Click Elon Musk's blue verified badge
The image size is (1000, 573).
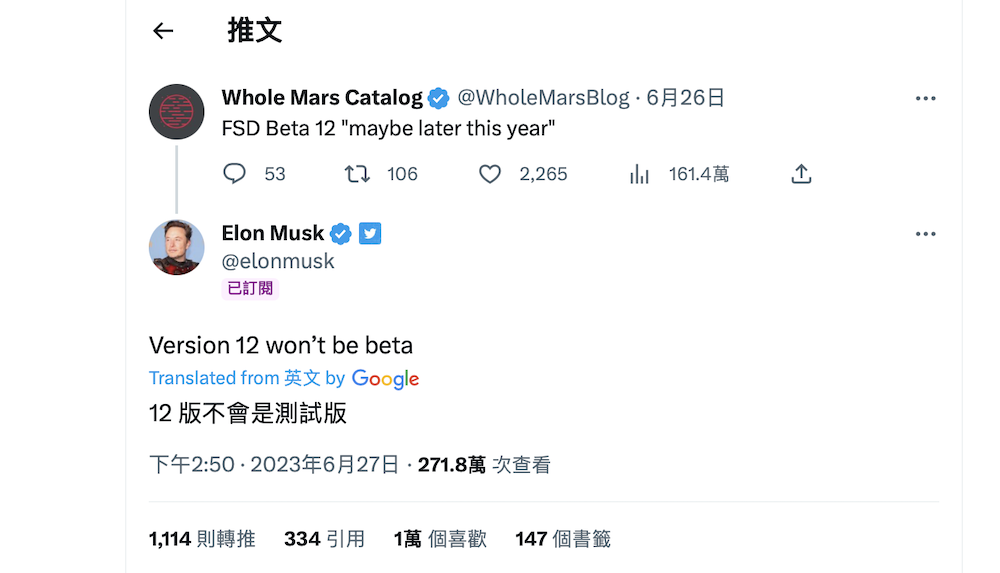pos(340,234)
